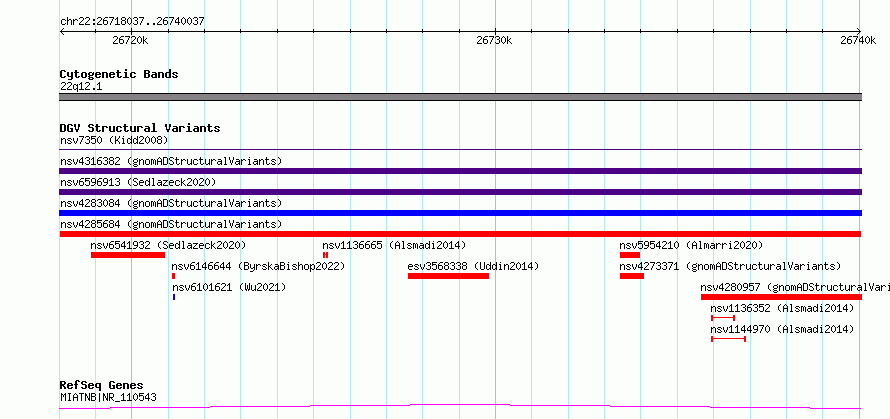The width and height of the screenshot is (890, 419).
Task: Open nsv6101621 (Wu2021) variant label
Action: (229, 287)
